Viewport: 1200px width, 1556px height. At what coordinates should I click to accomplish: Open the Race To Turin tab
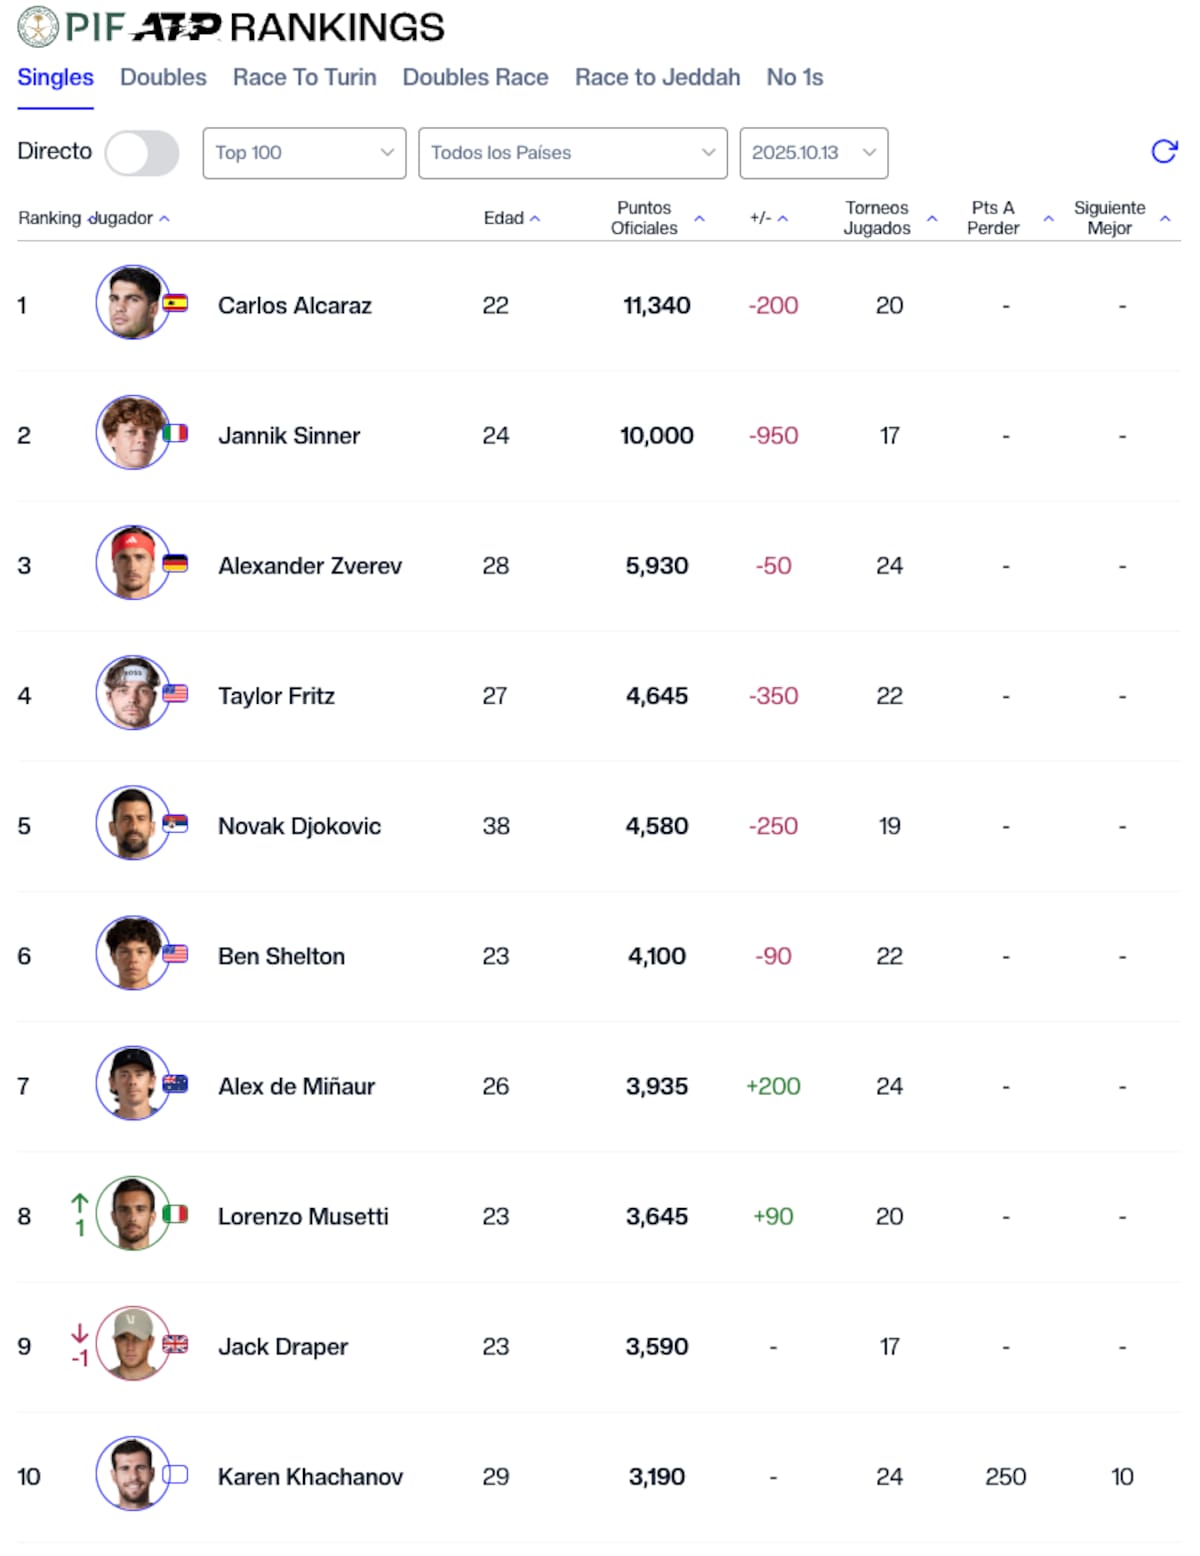coord(303,77)
